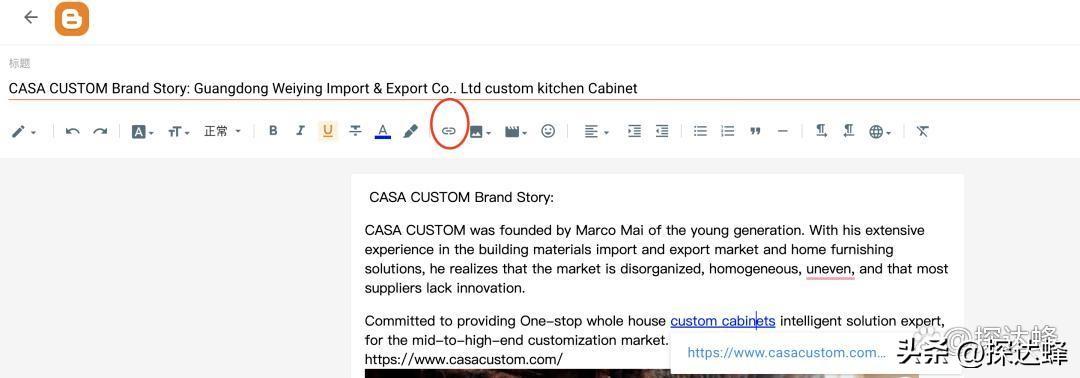Open the paragraph style dropdown 正常

[x=222, y=131]
